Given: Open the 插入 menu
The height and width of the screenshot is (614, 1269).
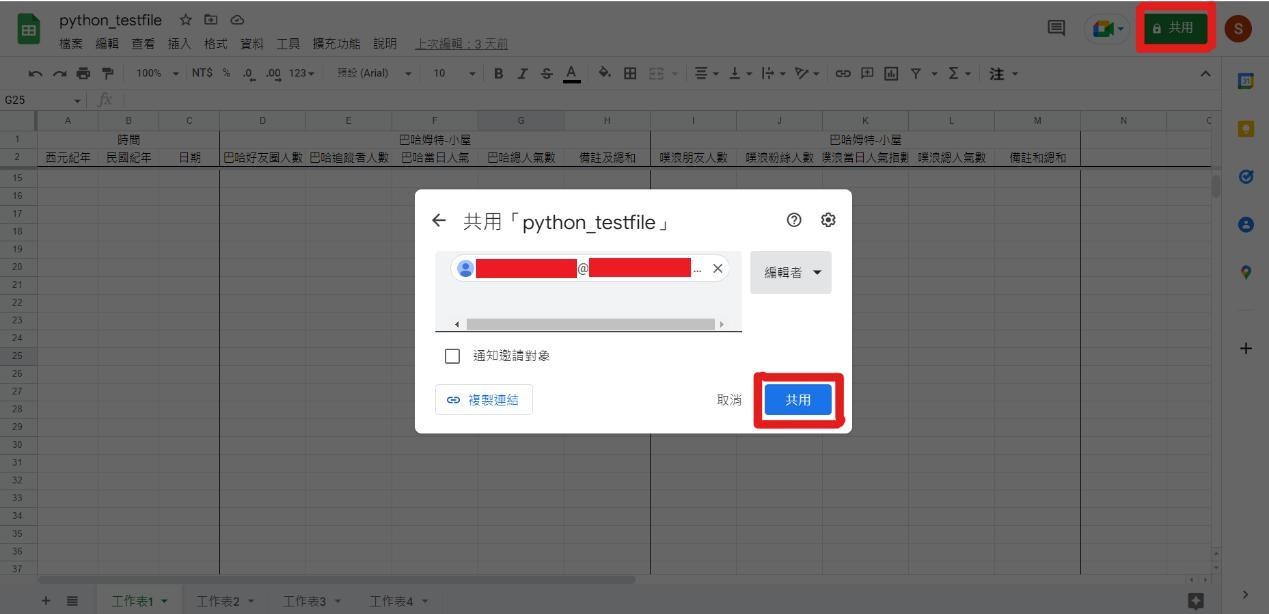Looking at the screenshot, I should coord(179,43).
